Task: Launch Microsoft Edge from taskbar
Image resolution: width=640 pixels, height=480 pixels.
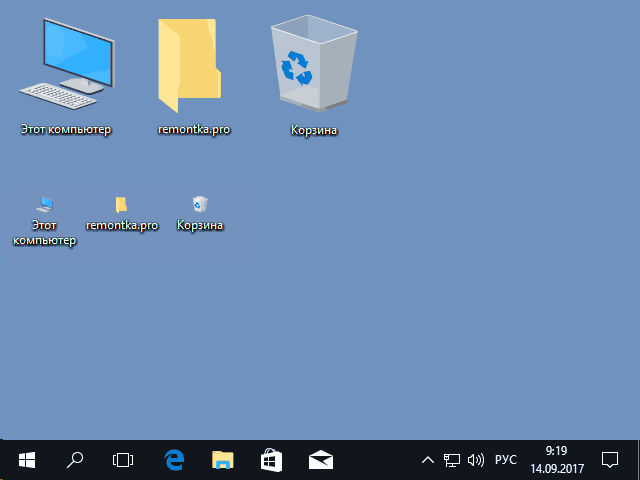Action: point(174,460)
